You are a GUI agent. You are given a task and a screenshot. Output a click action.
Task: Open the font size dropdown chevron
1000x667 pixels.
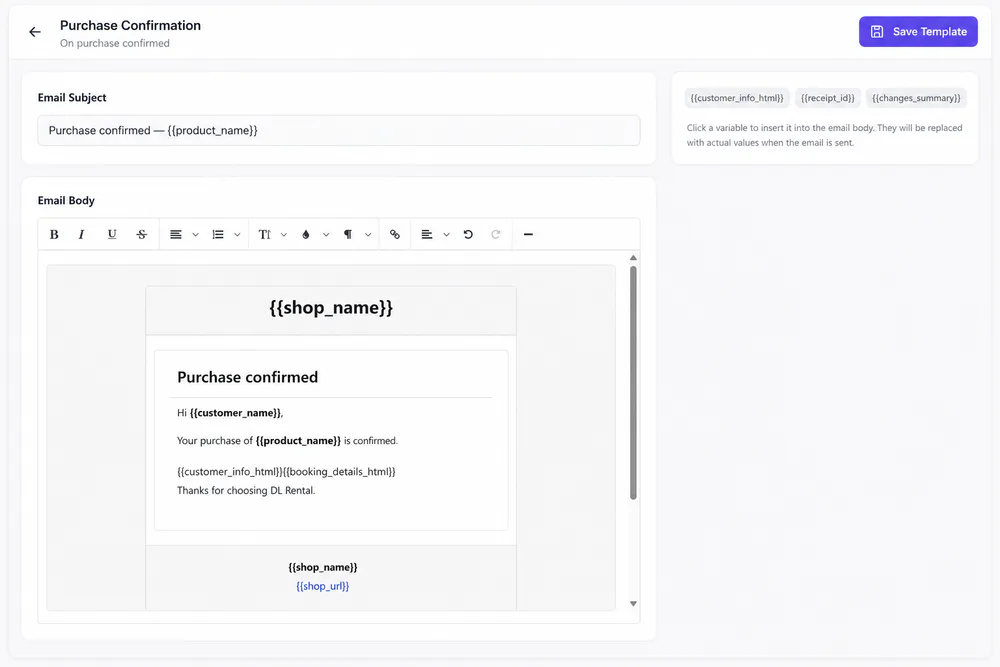click(284, 235)
